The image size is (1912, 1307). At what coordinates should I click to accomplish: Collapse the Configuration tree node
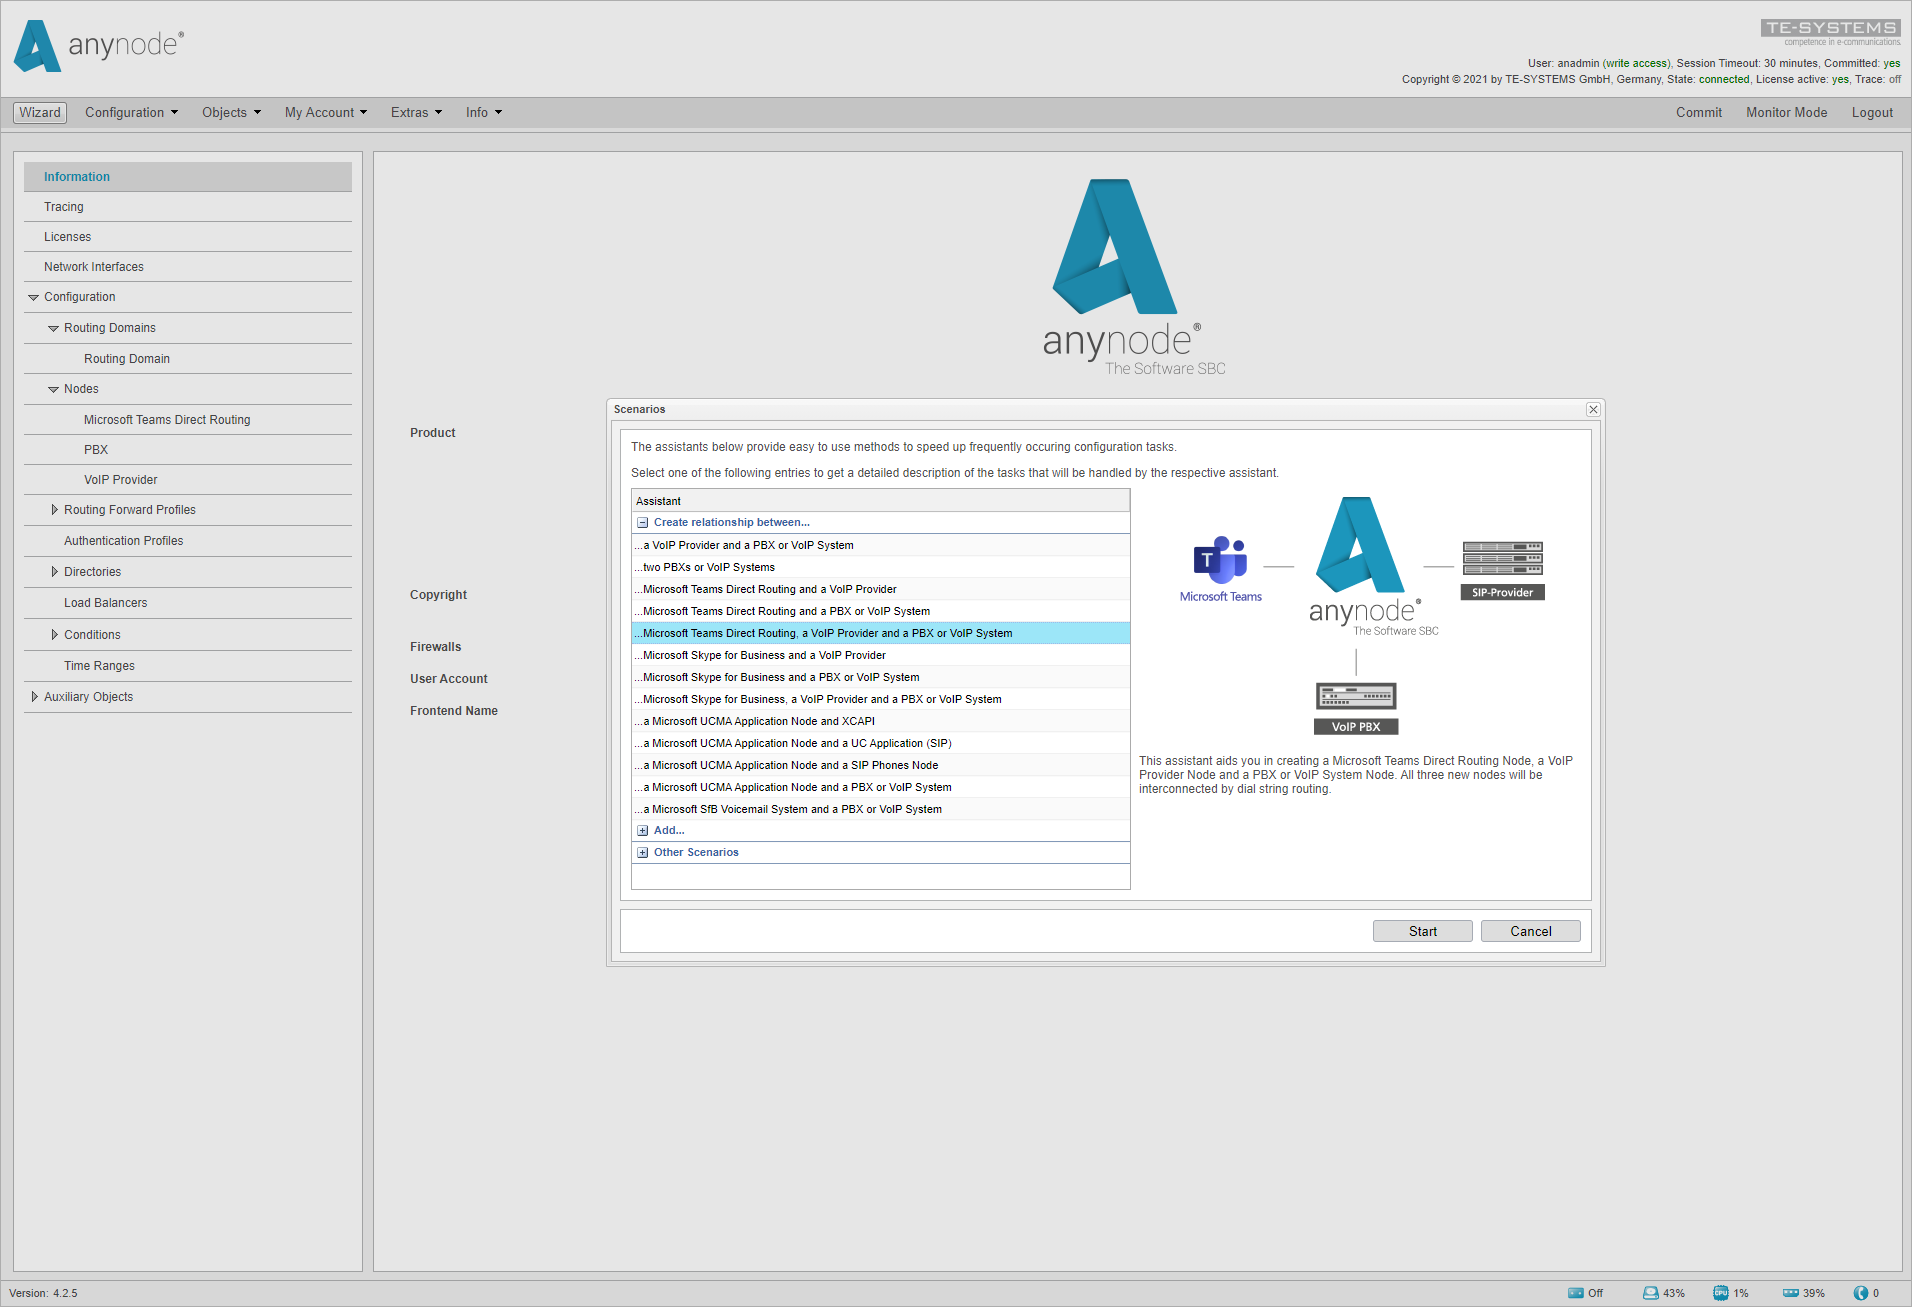[x=33, y=297]
